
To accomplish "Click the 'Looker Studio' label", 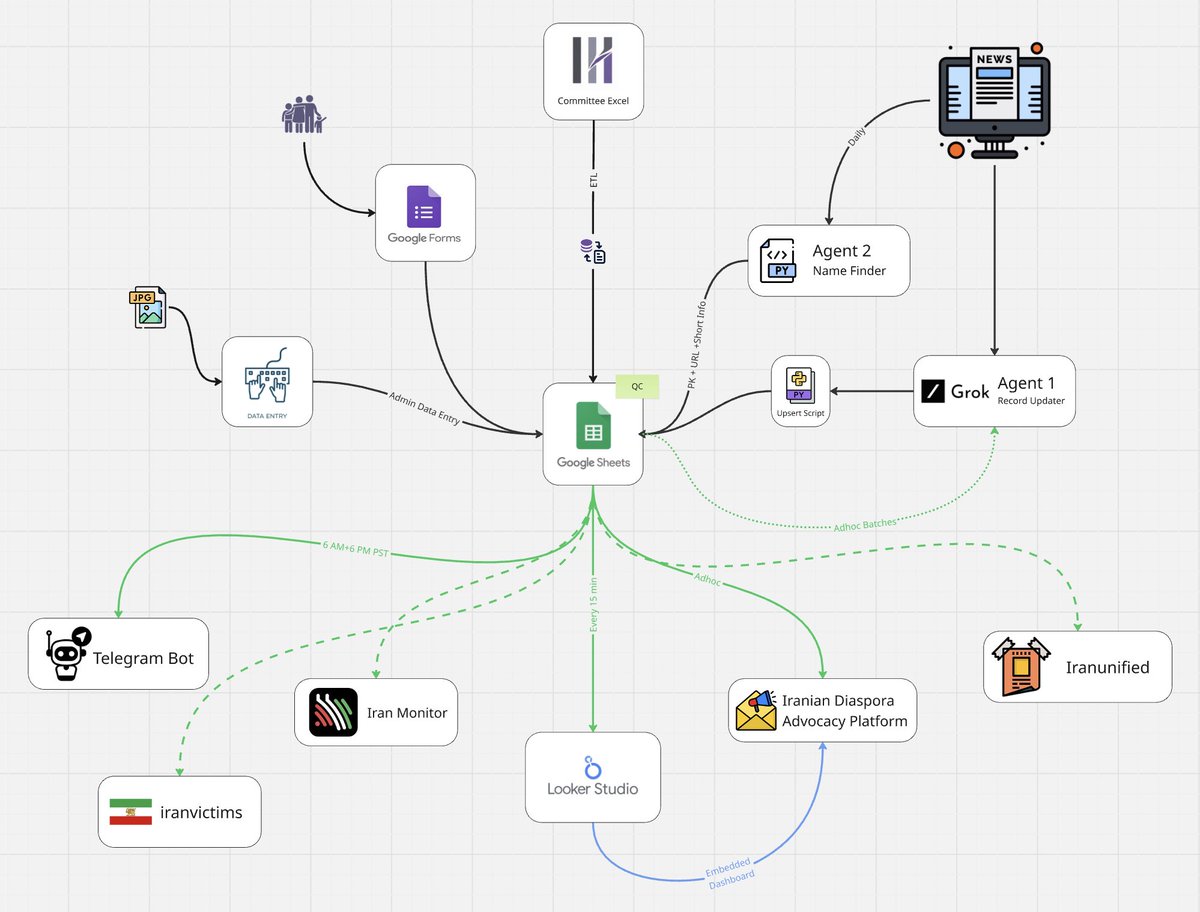I will pos(593,788).
